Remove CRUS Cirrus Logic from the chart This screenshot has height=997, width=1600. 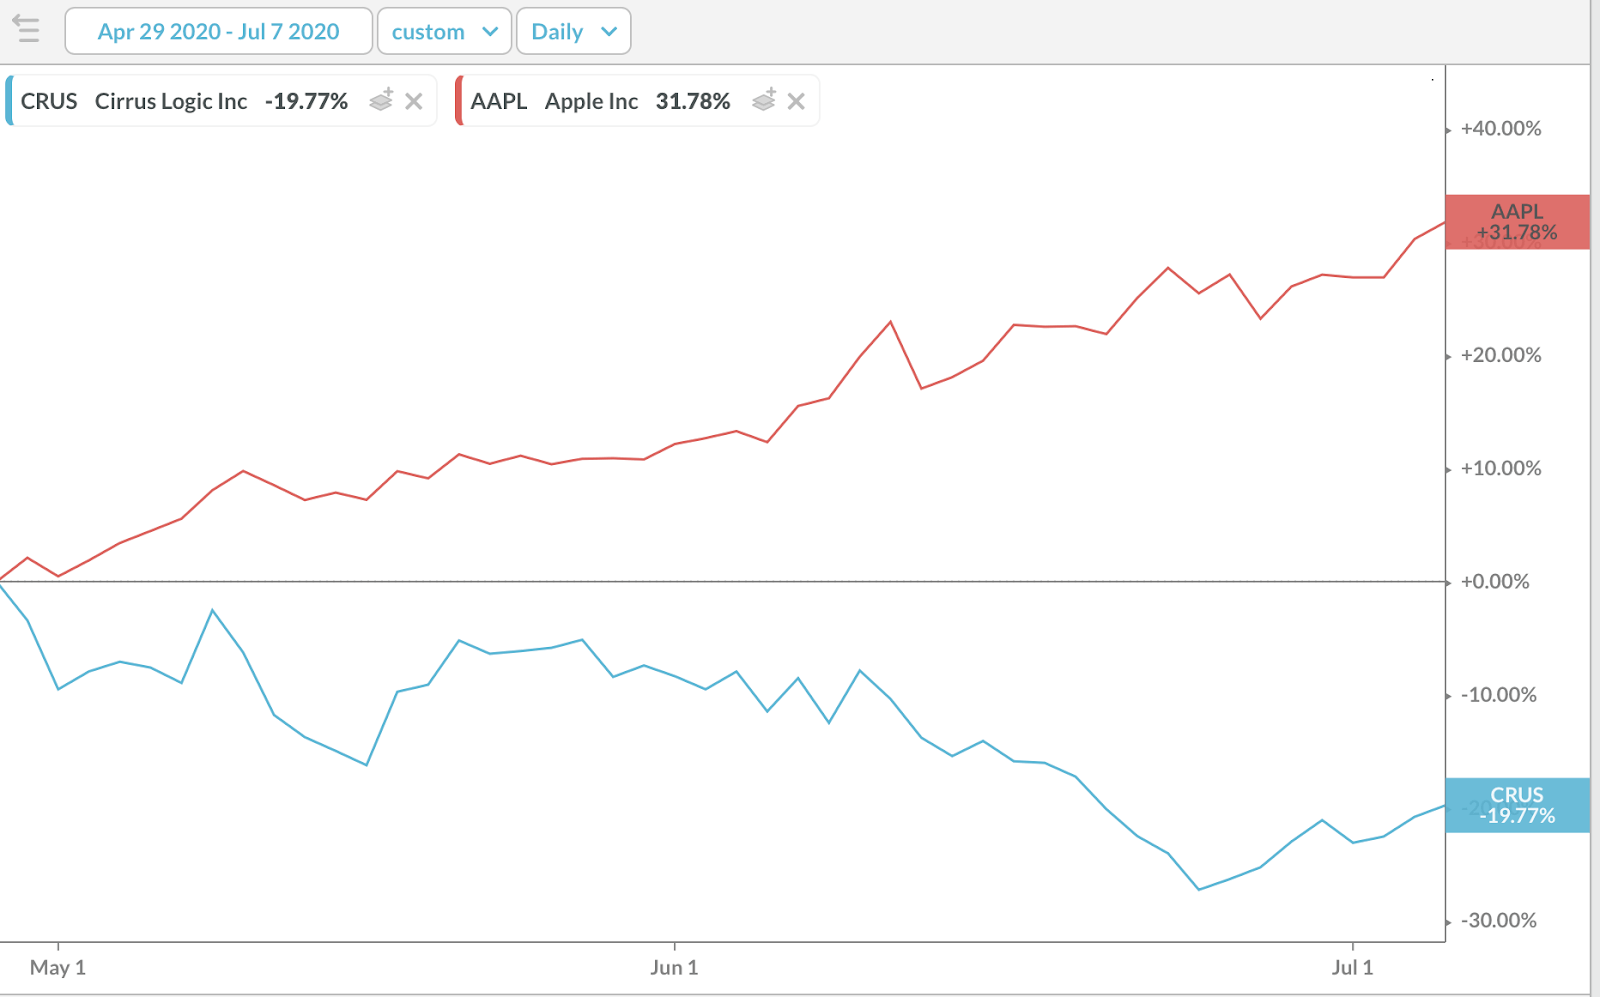pos(414,100)
